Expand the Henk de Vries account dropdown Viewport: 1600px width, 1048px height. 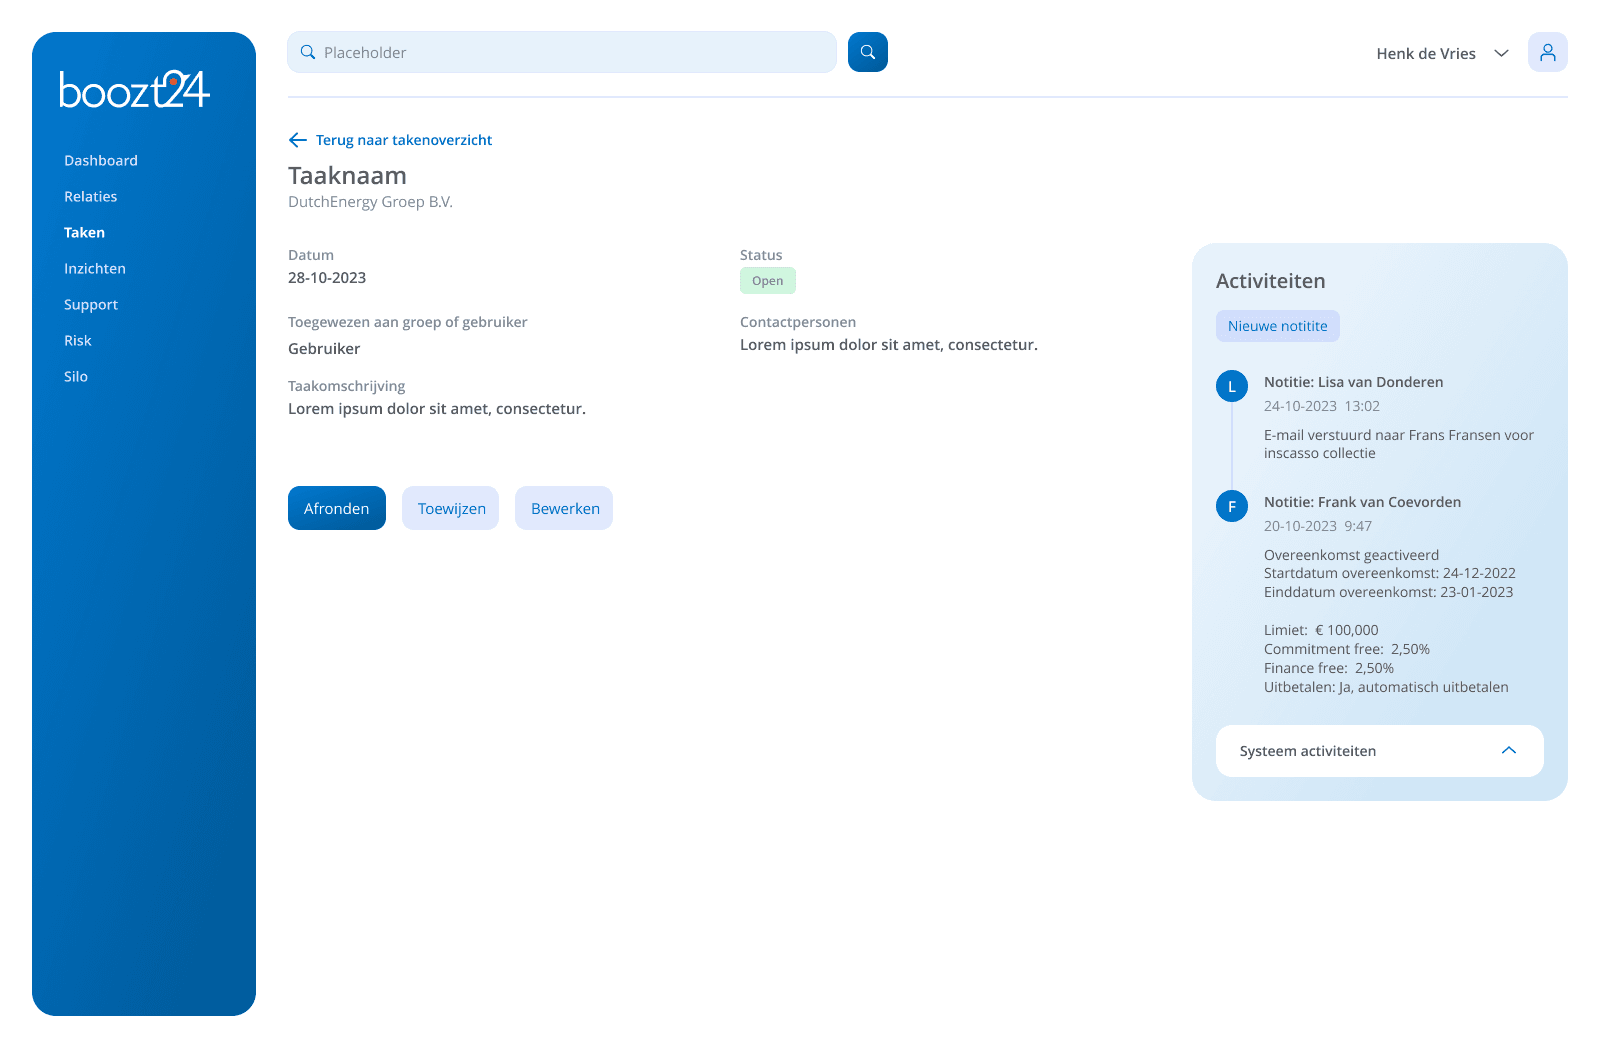coord(1443,52)
